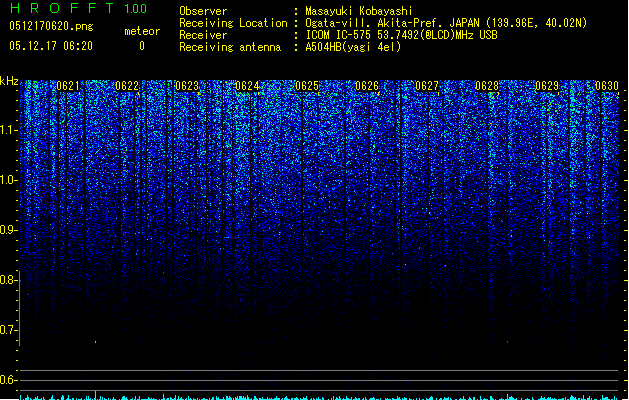Click the 0629 time marker
Viewport: 629px width, 400px height.
547,86
